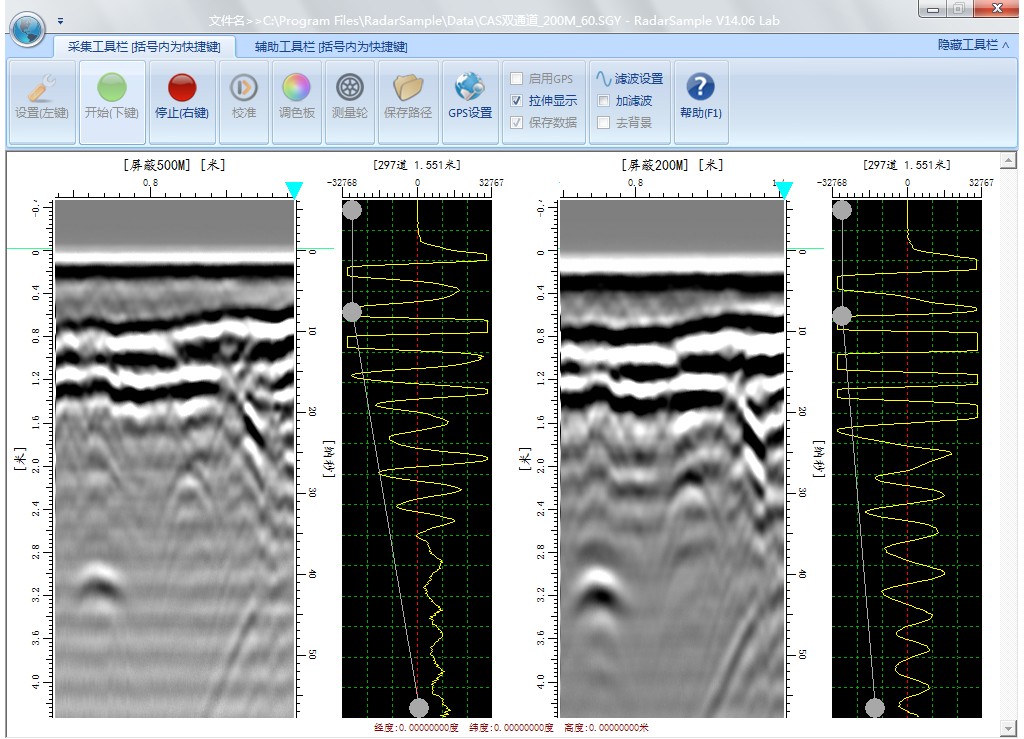1024x739 pixels.
Task: Click top gain handle on left waveform panel
Action: pyautogui.click(x=352, y=210)
